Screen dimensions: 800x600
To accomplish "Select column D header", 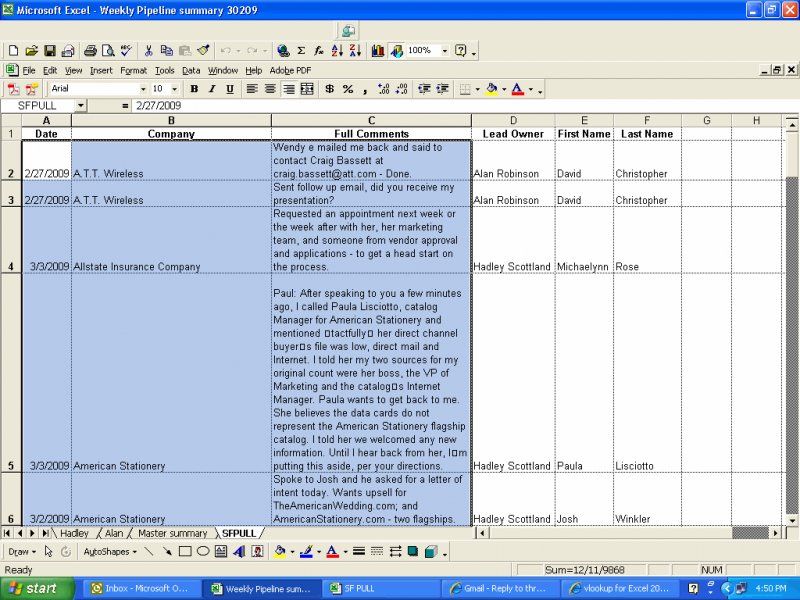I will point(513,120).
